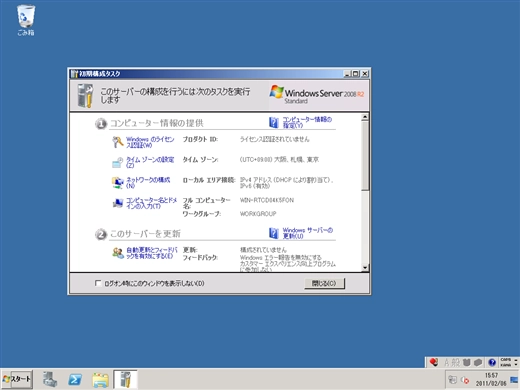The width and height of the screenshot is (520, 390).
Task: Click the 構成されていません update status text
Action: pyautogui.click(x=263, y=250)
